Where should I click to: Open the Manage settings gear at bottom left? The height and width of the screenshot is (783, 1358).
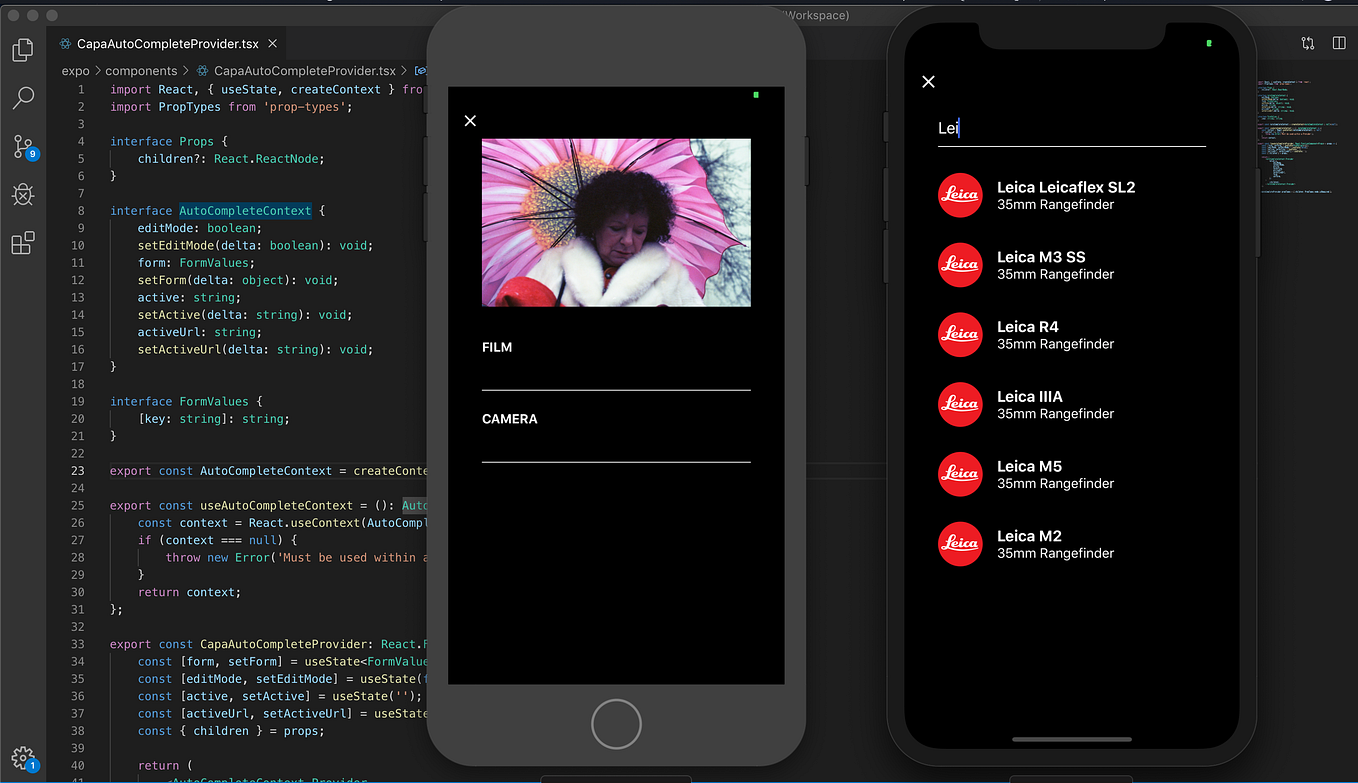pos(22,758)
